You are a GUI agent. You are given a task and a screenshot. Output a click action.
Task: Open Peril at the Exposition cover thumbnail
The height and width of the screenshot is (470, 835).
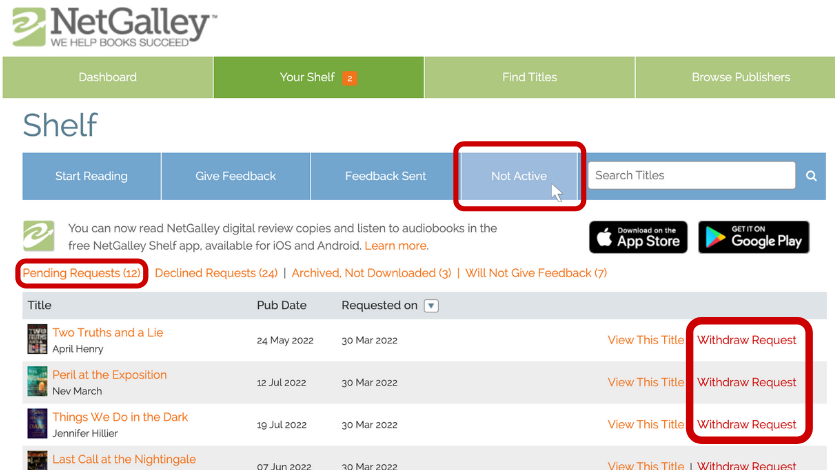click(x=37, y=382)
